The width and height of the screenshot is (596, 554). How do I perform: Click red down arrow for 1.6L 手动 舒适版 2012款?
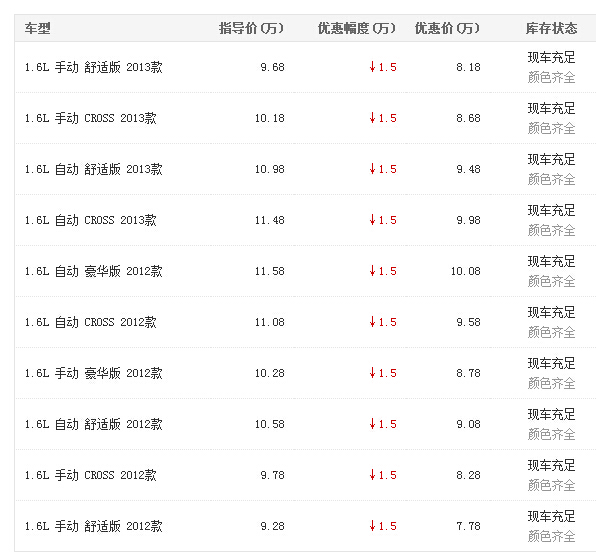372,526
